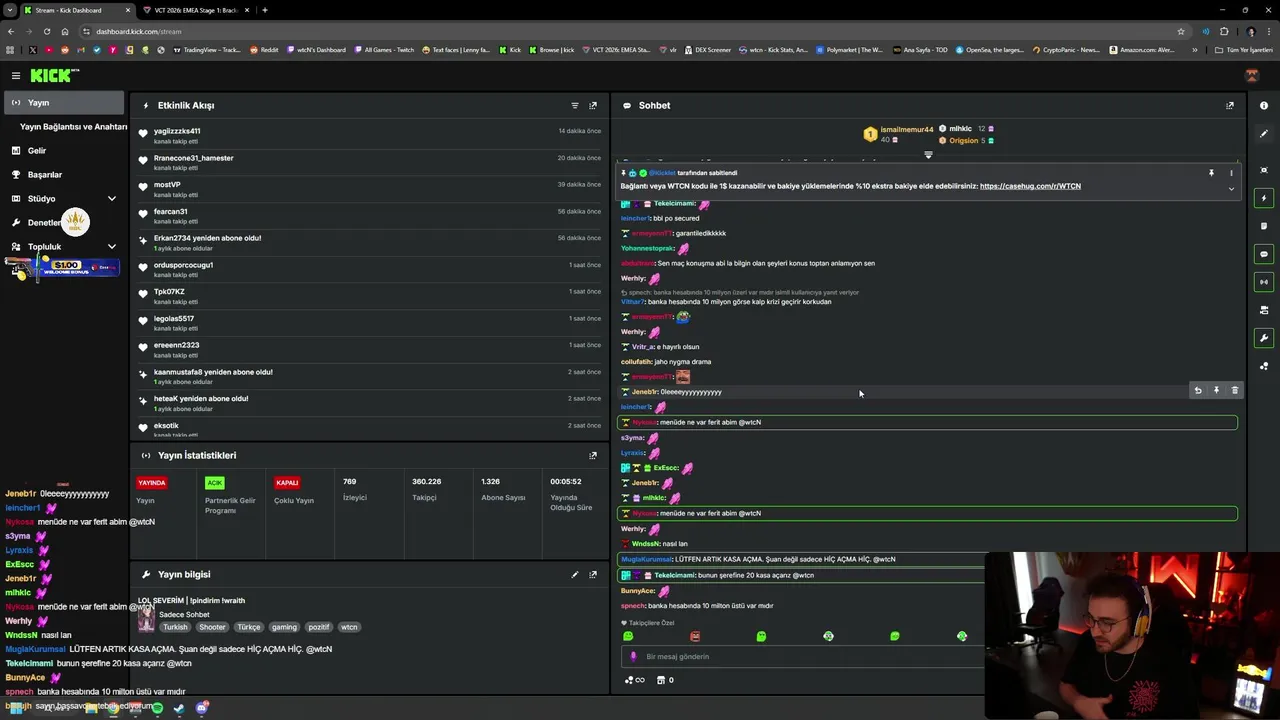Reply to Jeneb1r's hovered message
The width and height of the screenshot is (1280, 720).
1198,391
